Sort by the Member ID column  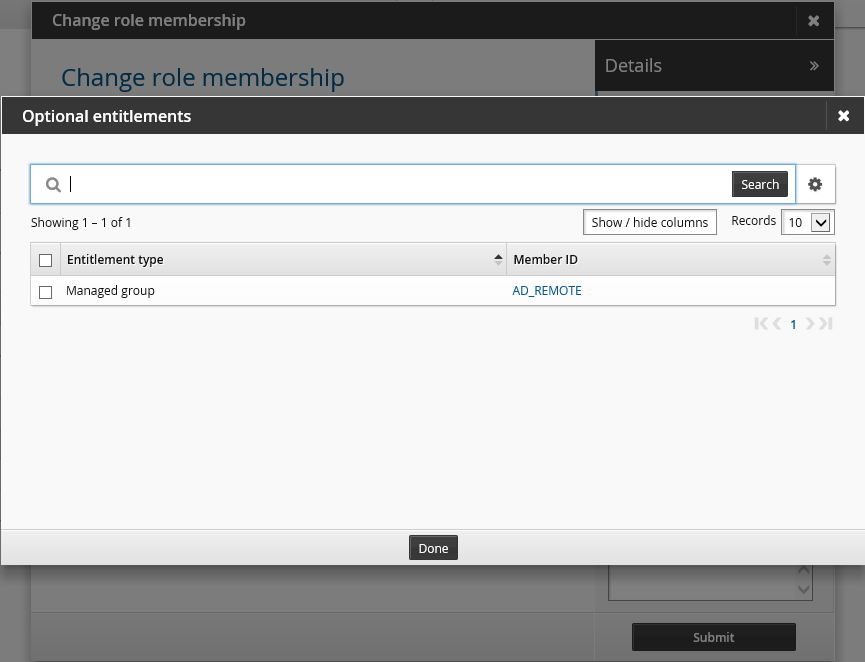(545, 260)
